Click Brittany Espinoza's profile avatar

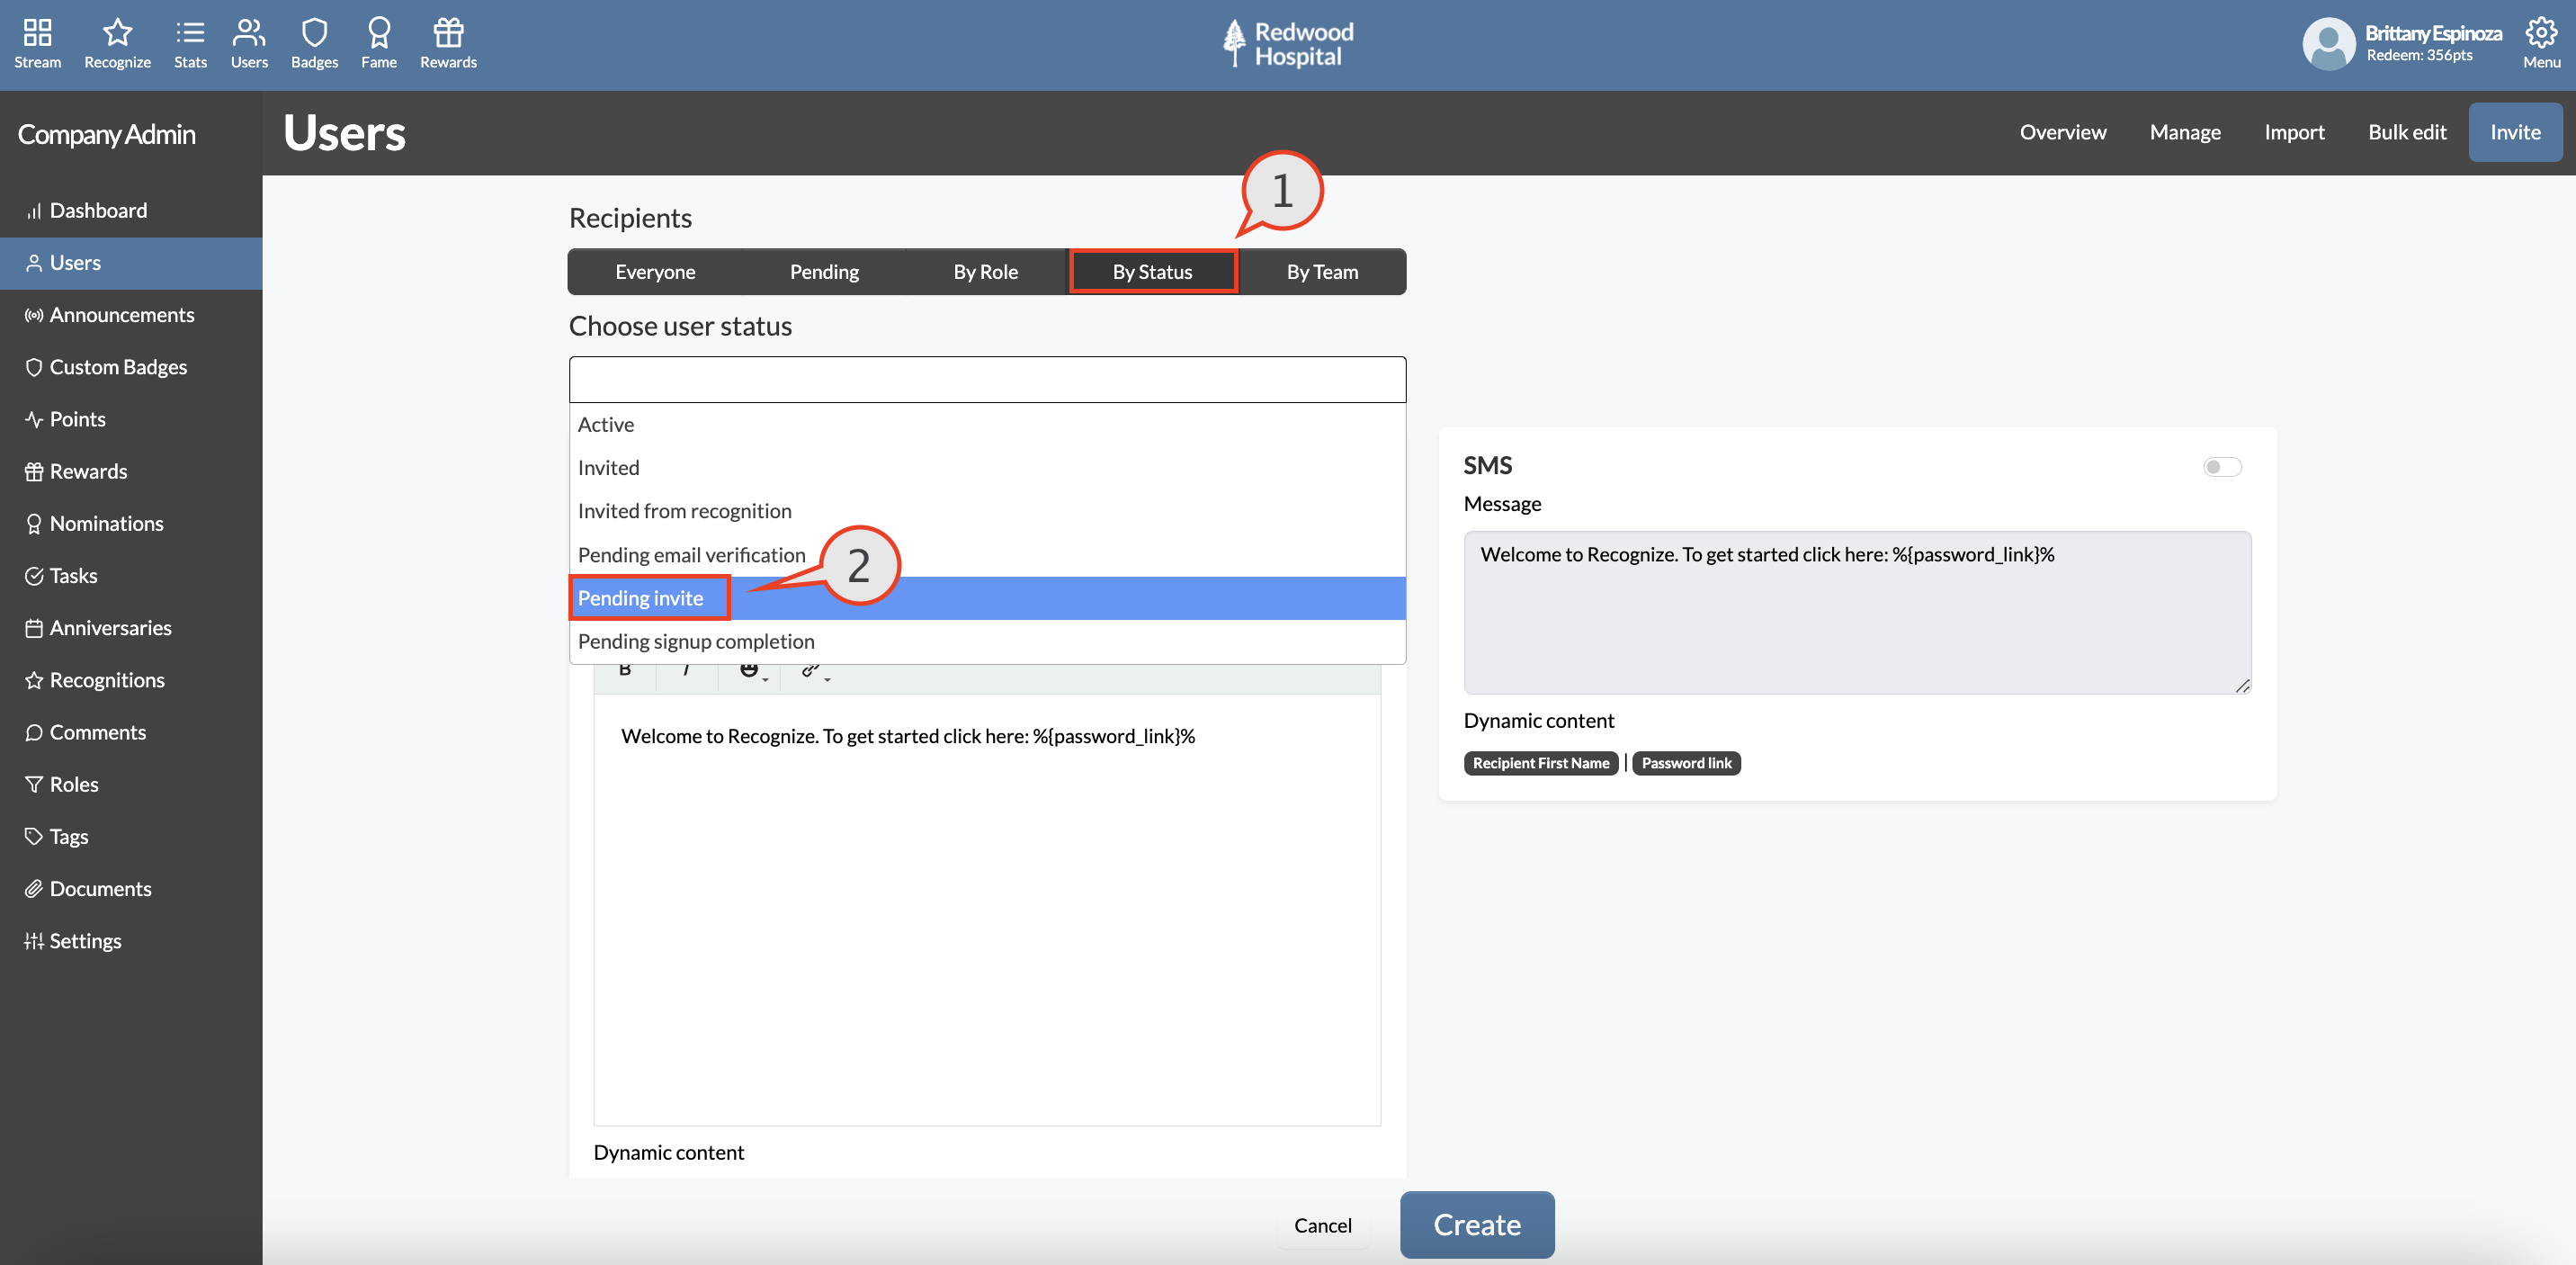click(x=2329, y=44)
